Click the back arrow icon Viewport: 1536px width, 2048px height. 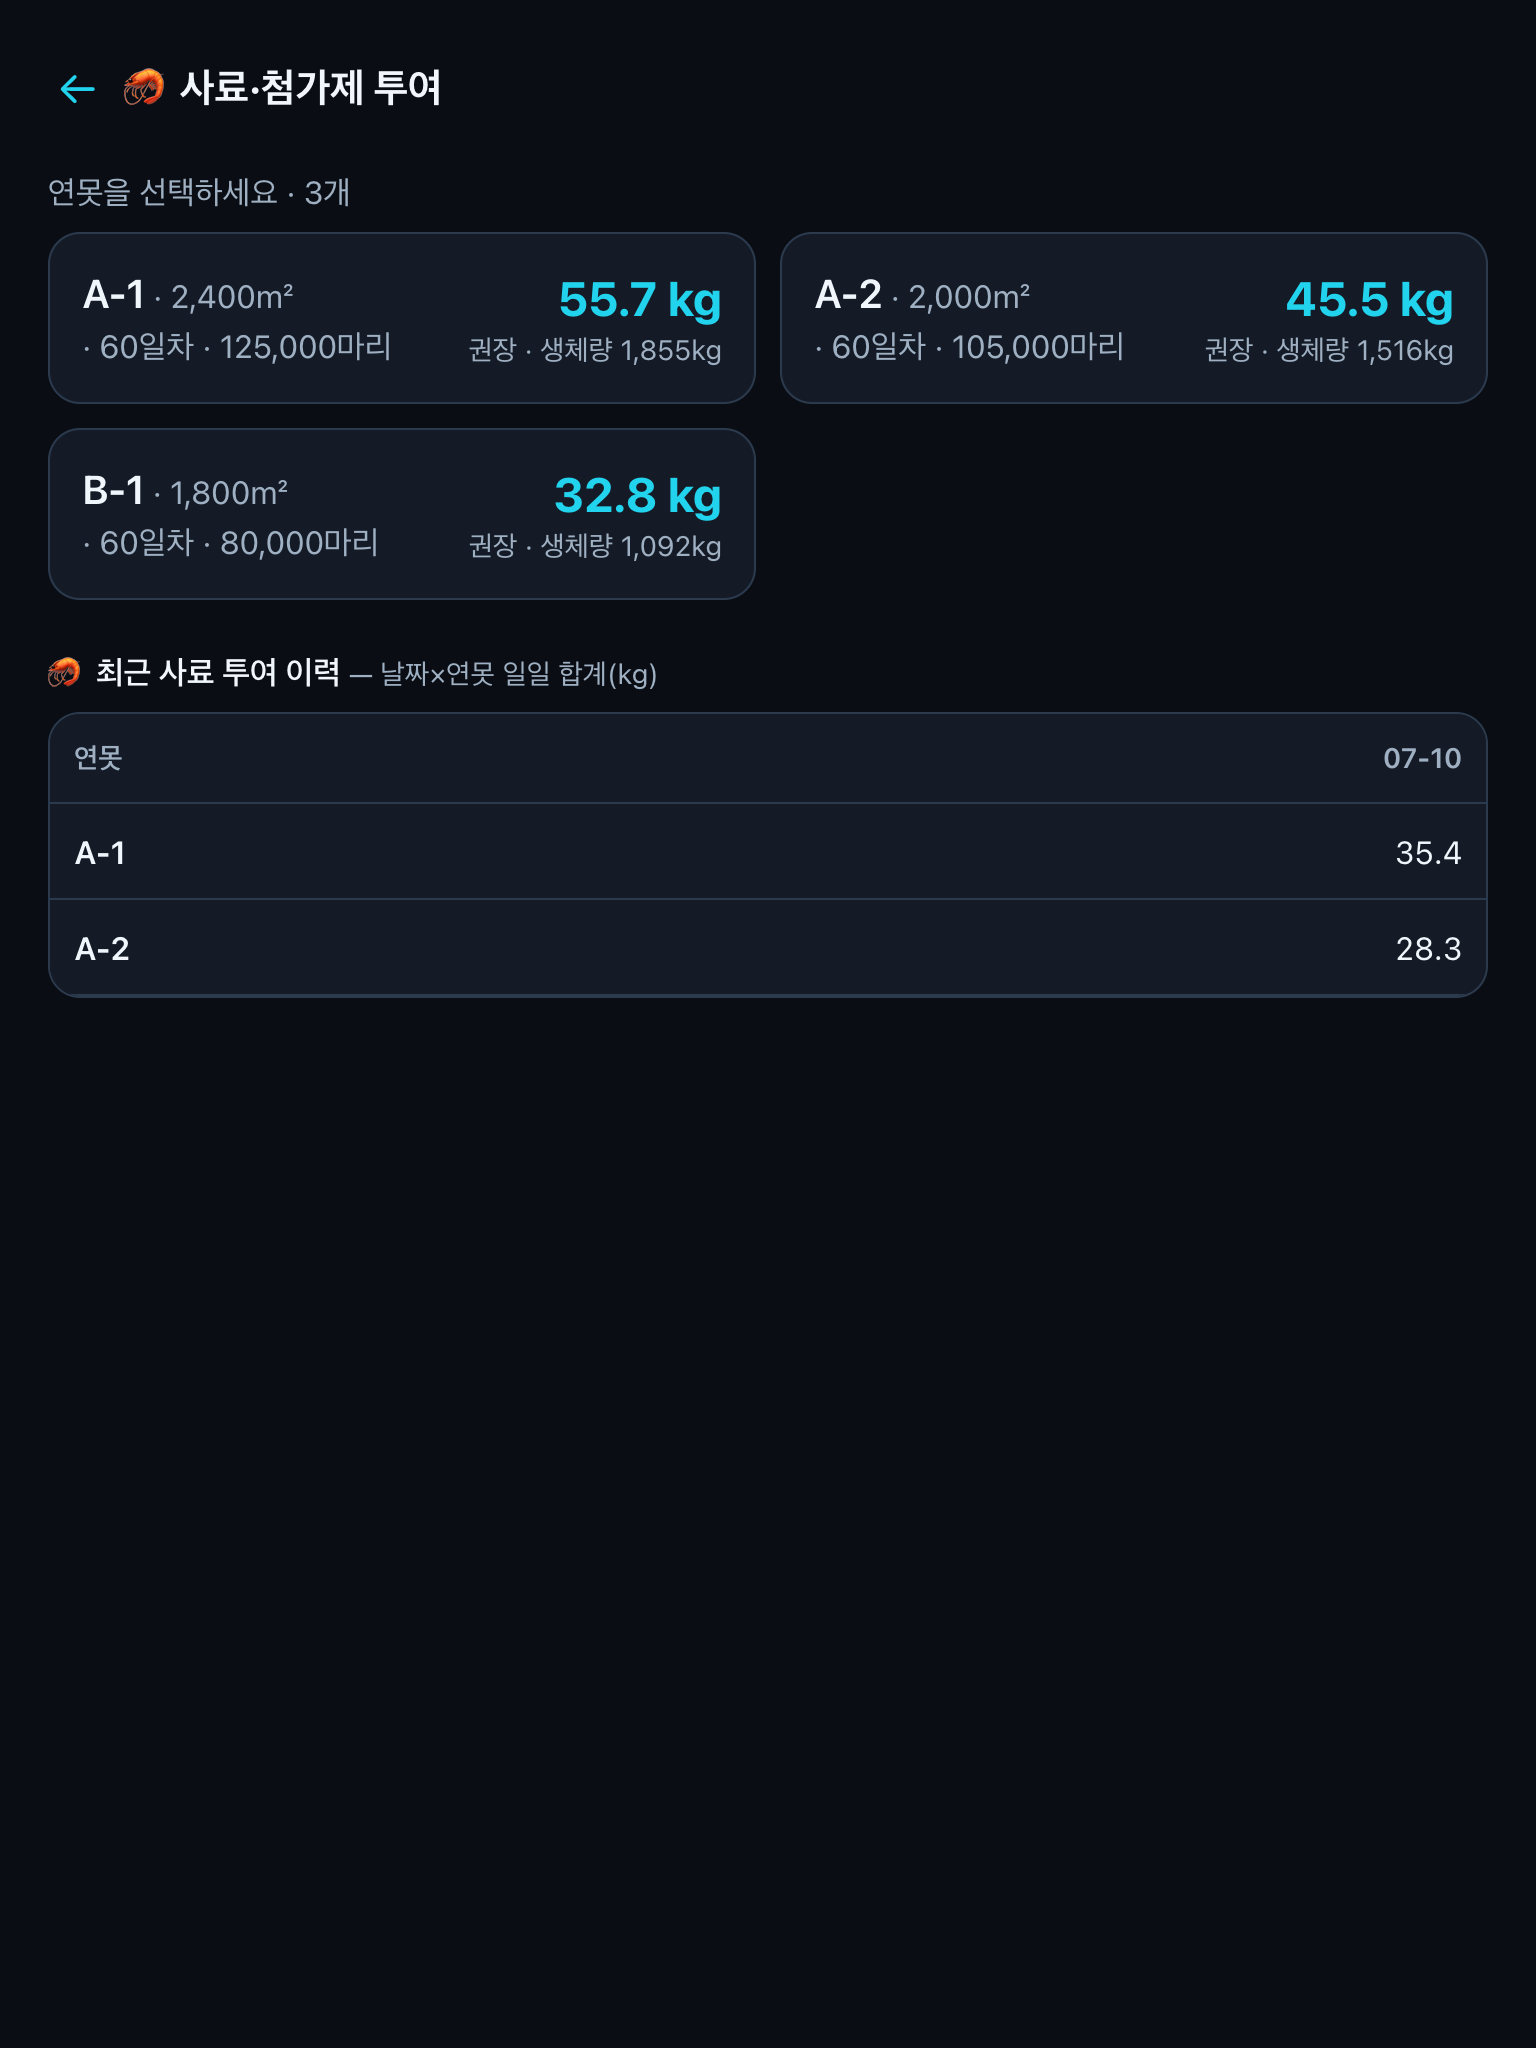(77, 89)
